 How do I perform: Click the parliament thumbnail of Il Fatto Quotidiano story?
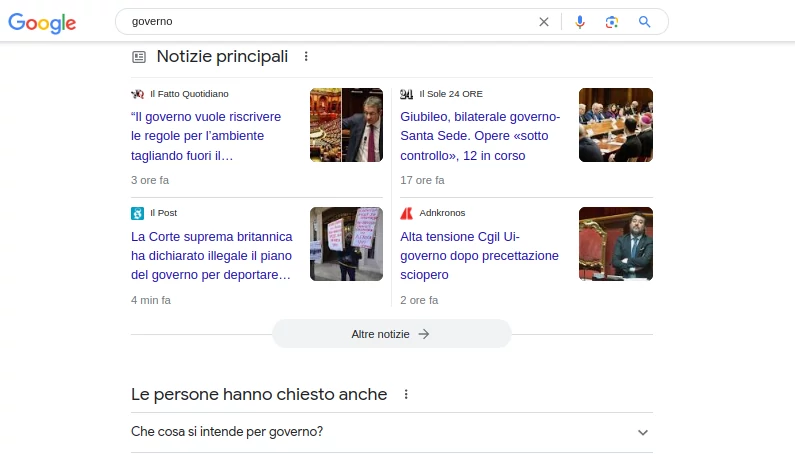(x=346, y=125)
